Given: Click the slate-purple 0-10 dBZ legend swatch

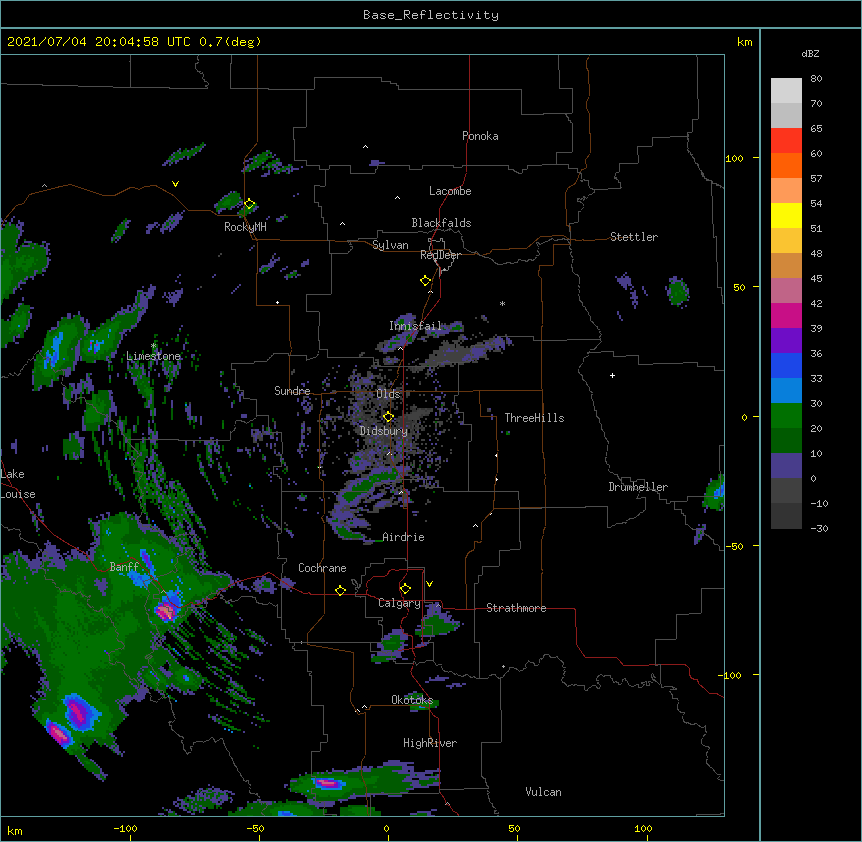Looking at the screenshot, I should coord(786,466).
